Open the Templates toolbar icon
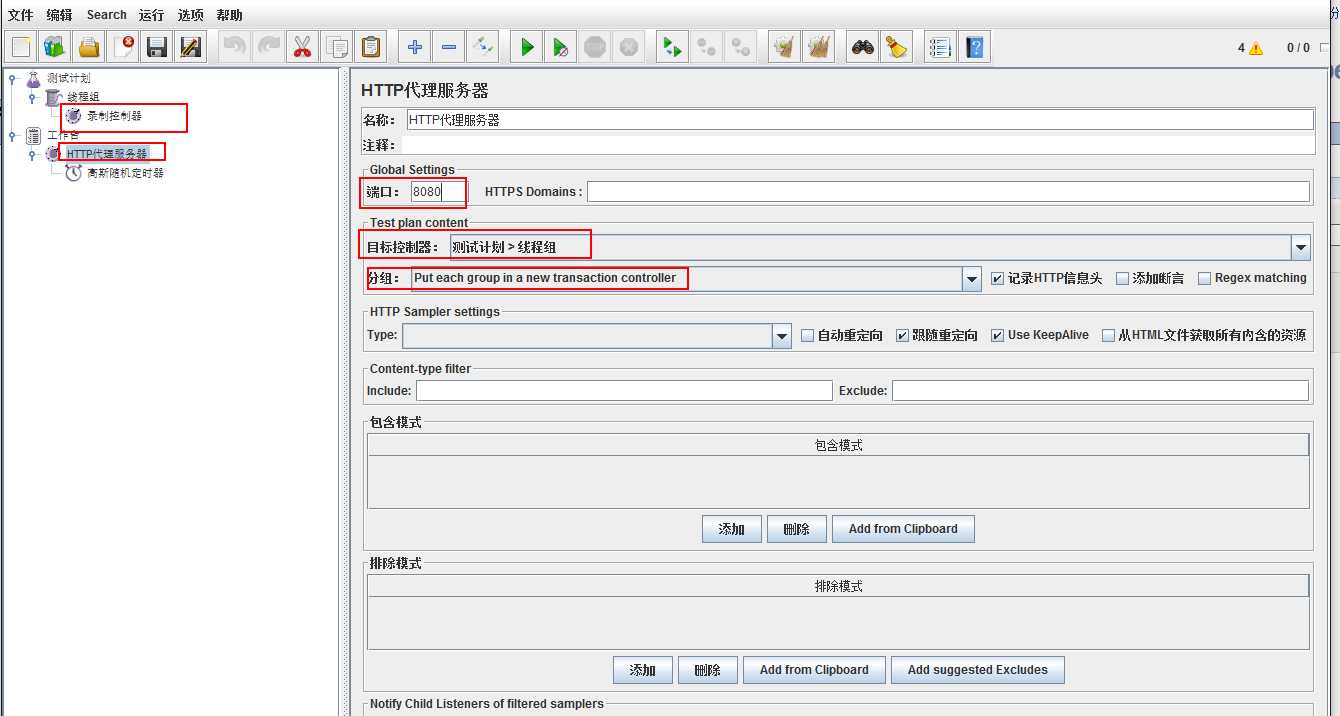Viewport: 1340px width, 716px height. coord(55,47)
